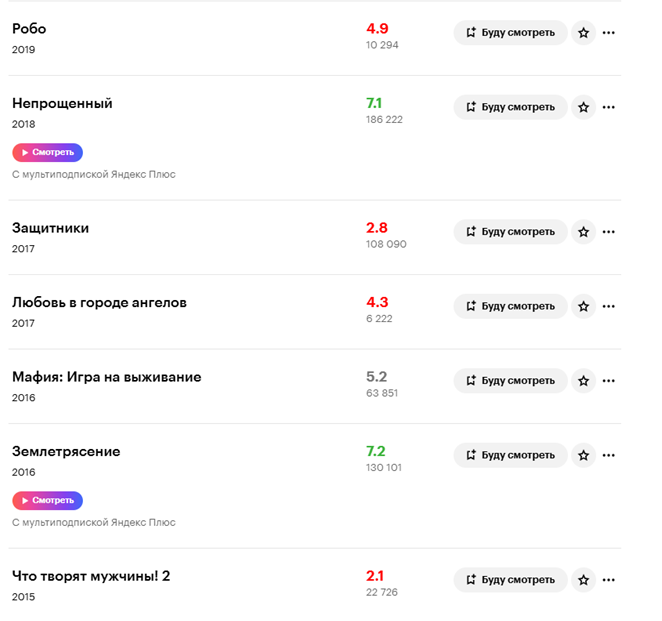Open the Мафия: Игра на выживание title
This screenshot has height=621, width=662.
tap(106, 377)
